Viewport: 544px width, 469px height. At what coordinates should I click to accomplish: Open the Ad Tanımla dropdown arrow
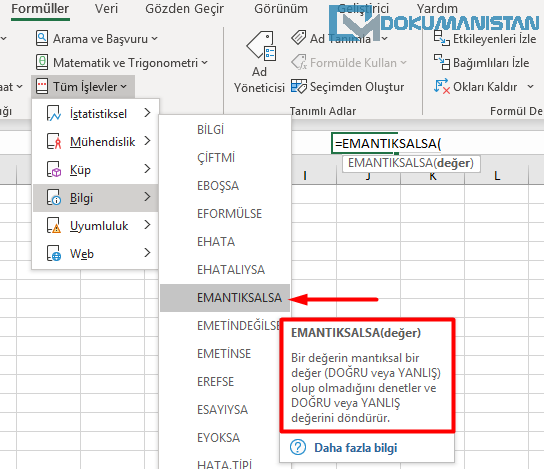click(384, 39)
